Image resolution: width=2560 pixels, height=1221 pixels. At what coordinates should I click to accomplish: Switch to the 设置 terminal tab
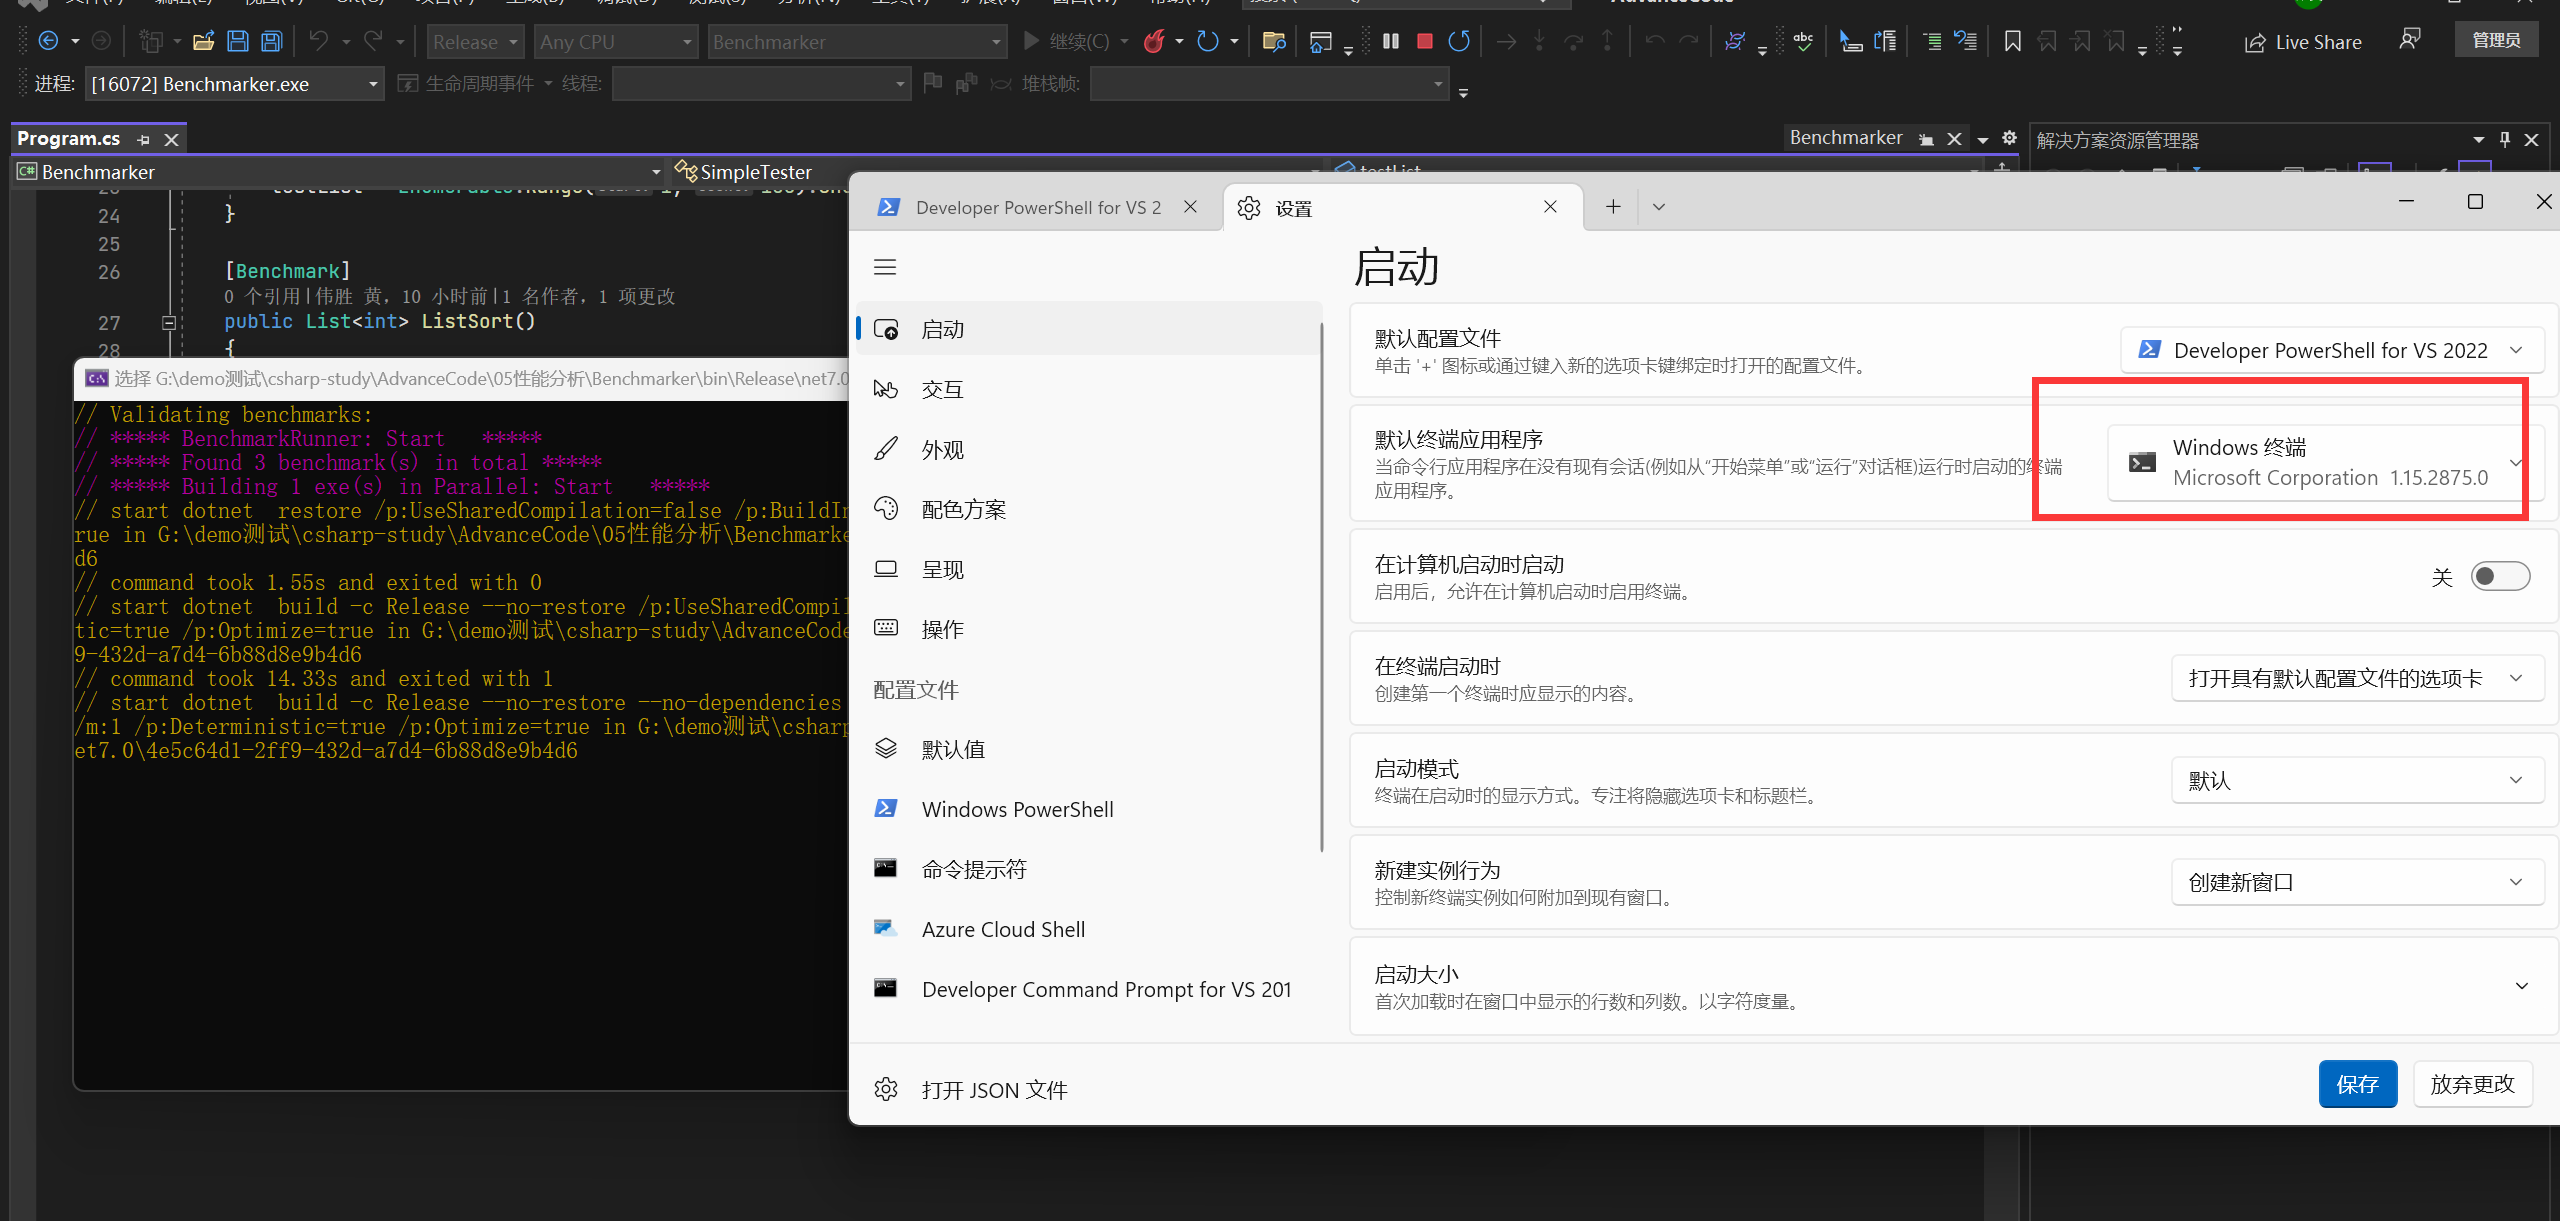tap(1292, 207)
